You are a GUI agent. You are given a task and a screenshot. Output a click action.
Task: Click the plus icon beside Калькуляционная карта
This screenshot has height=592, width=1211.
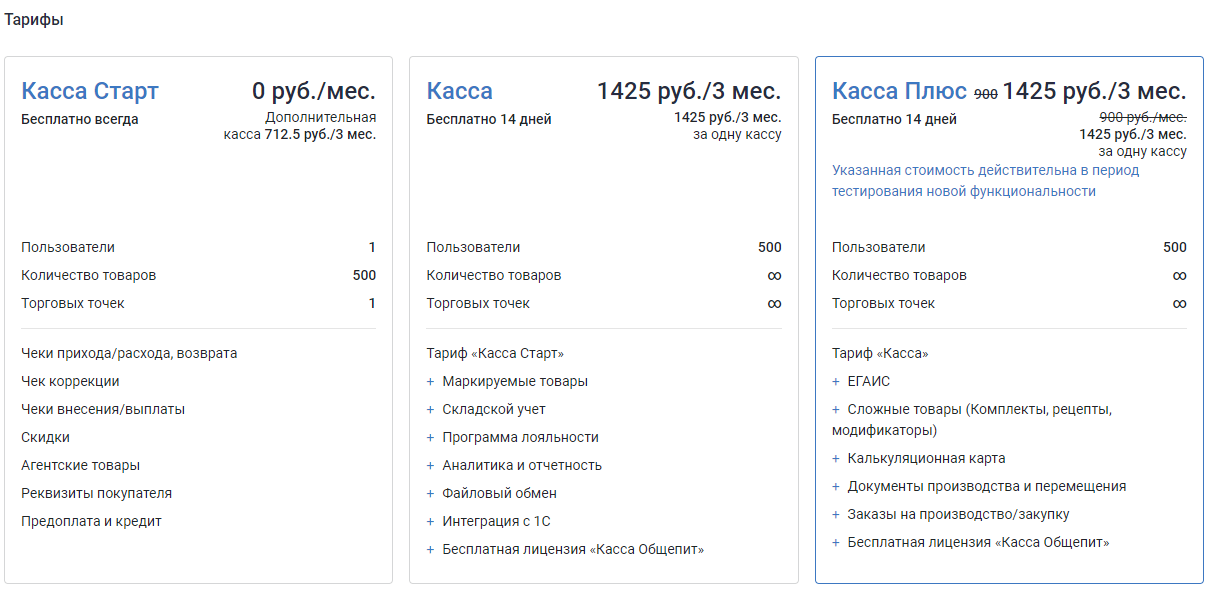point(836,458)
